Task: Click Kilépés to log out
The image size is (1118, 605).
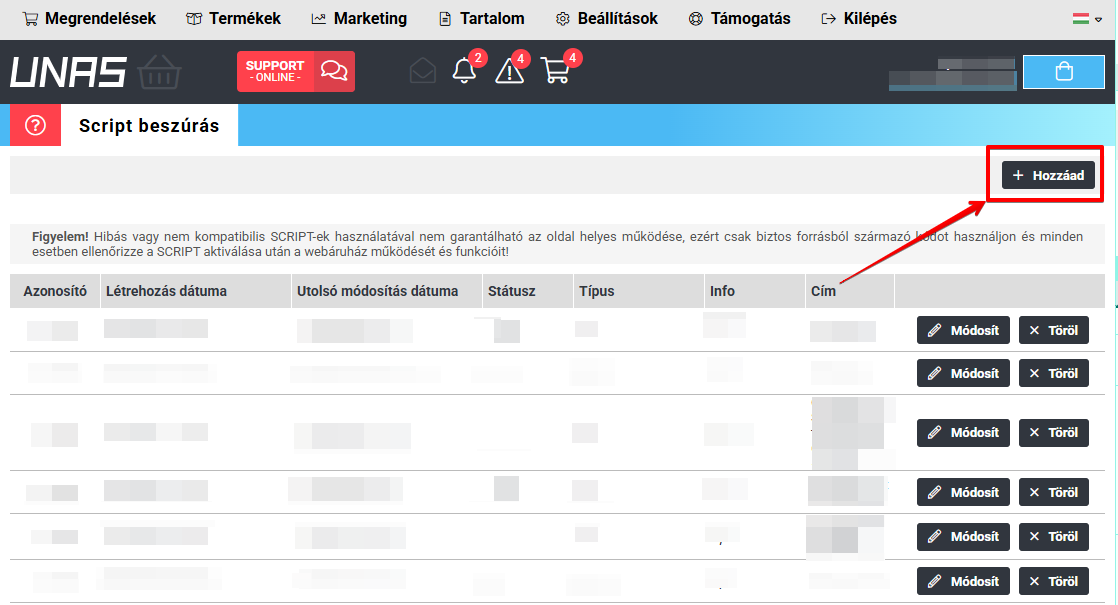Action: tap(859, 19)
